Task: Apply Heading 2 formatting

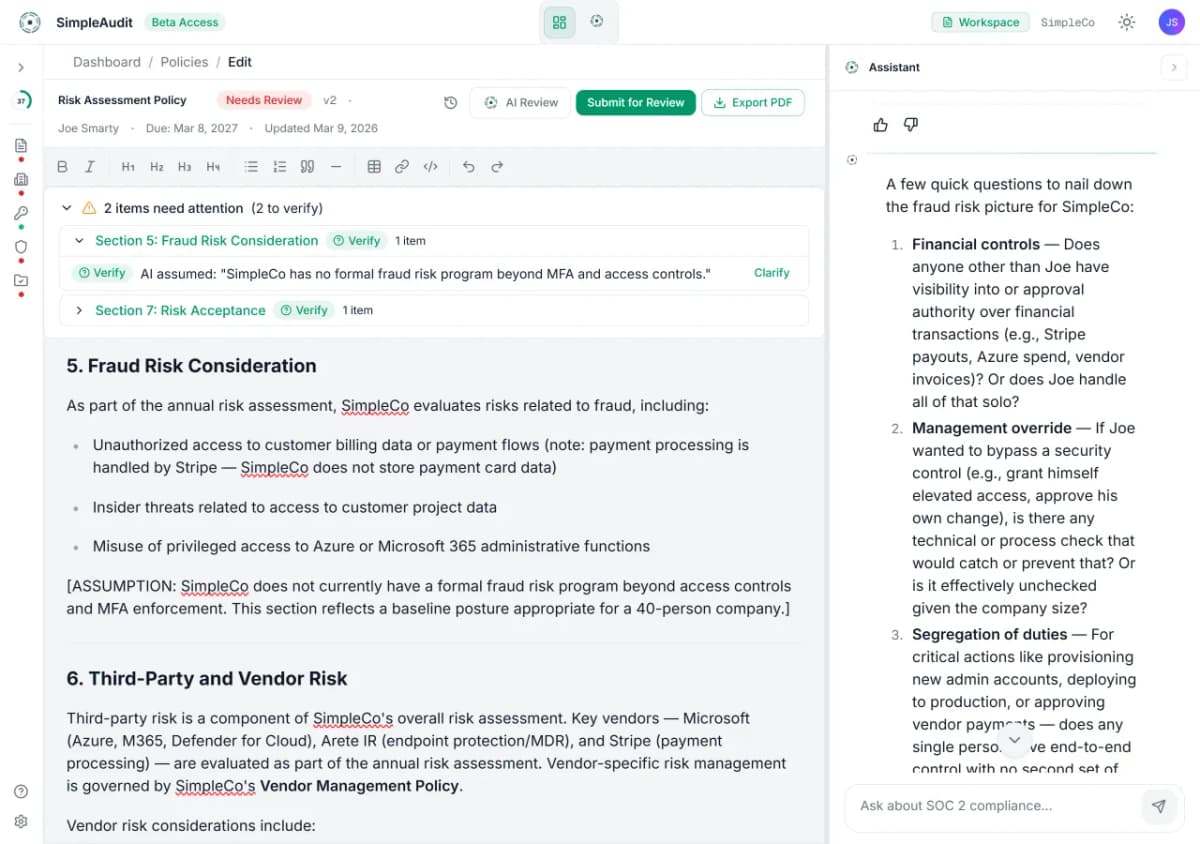Action: point(156,166)
